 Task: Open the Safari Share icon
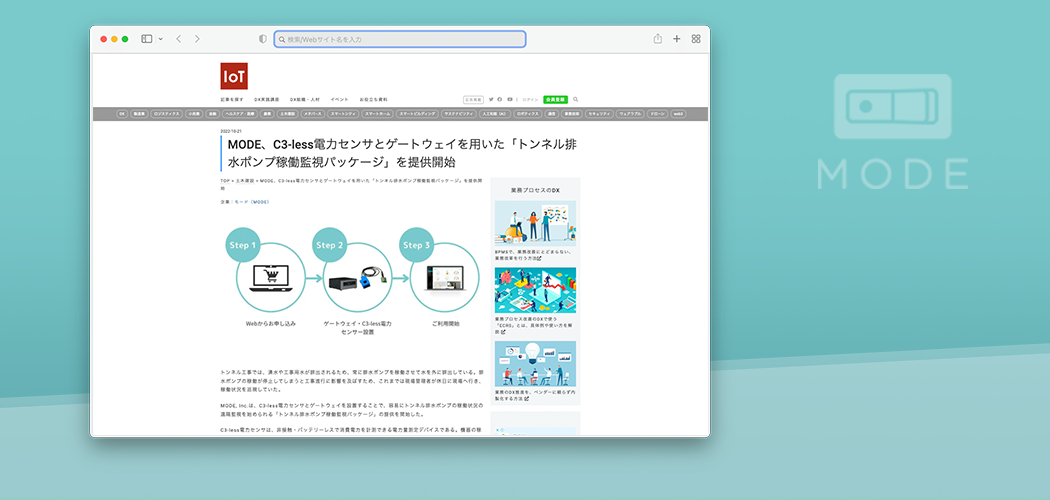(658, 39)
